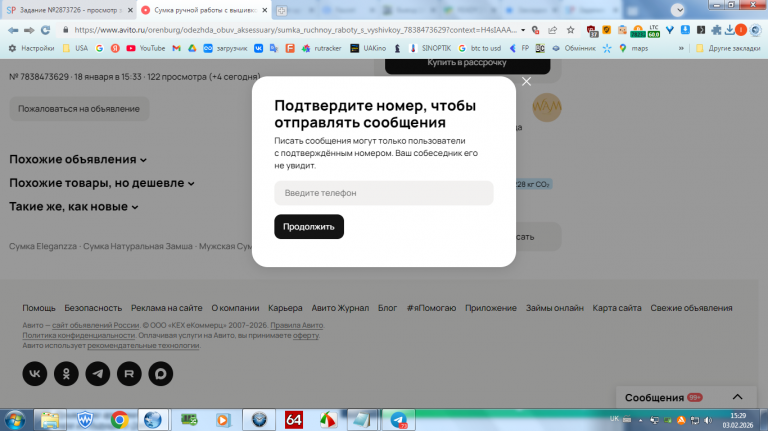Open the Помощь footer link
This screenshot has height=431, width=768.
39,308
